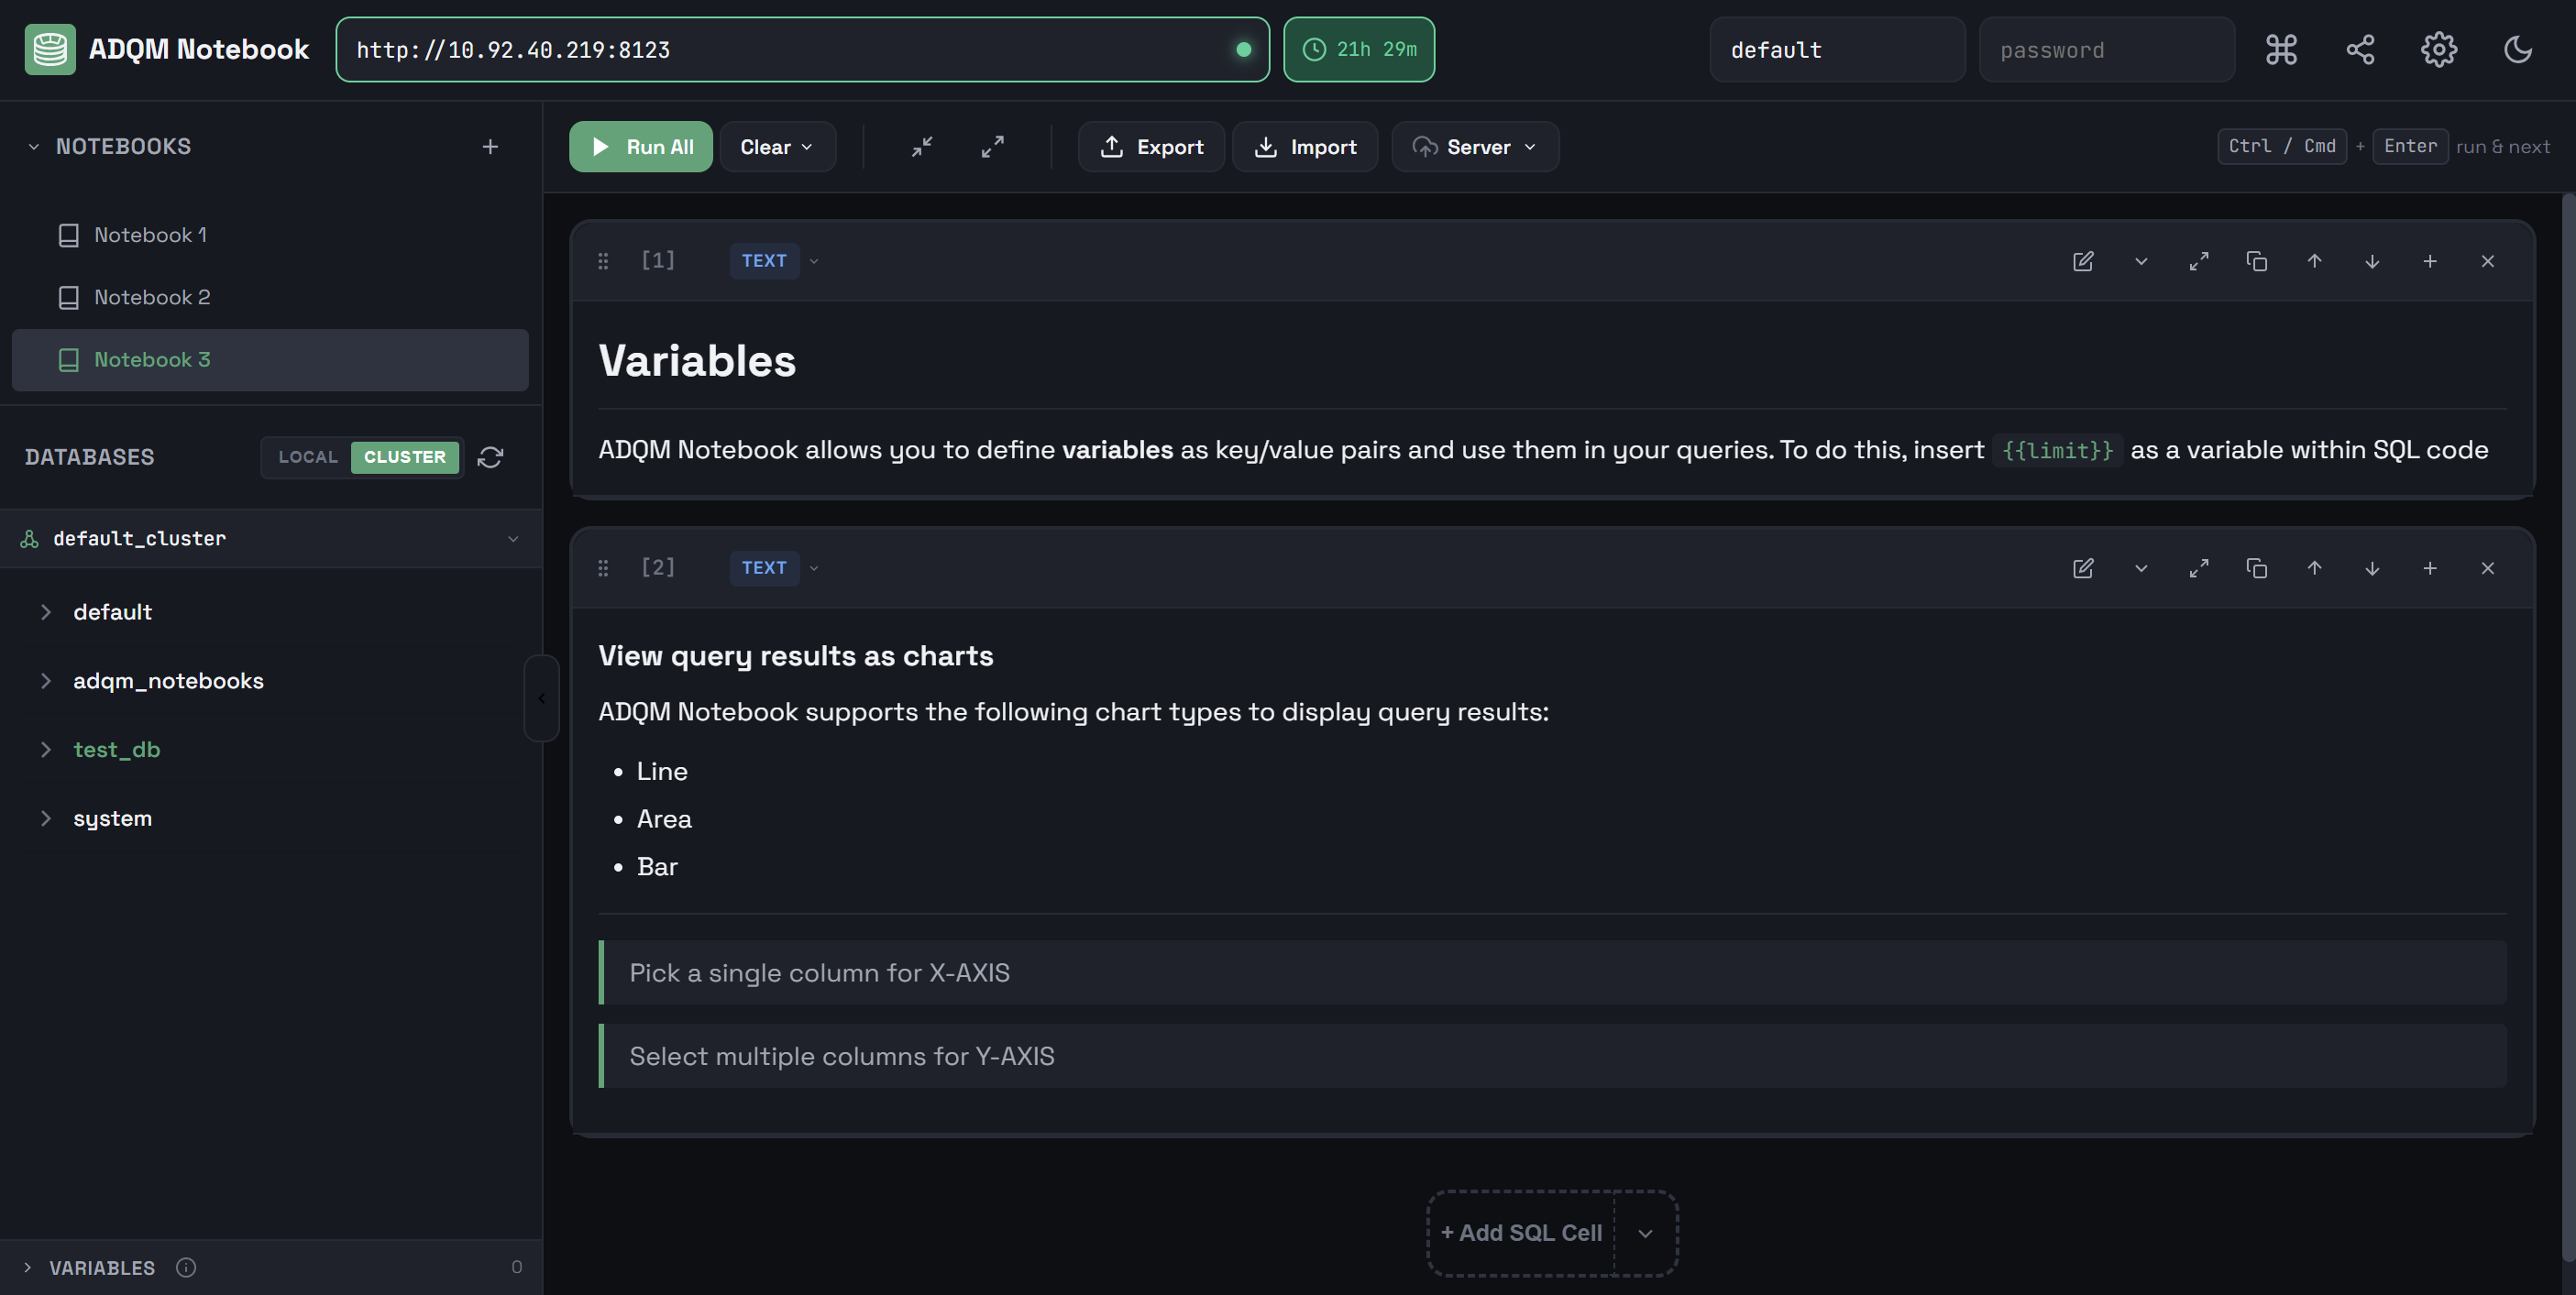Click the Add SQL Cell button
The width and height of the screenshot is (2576, 1295).
(1521, 1233)
